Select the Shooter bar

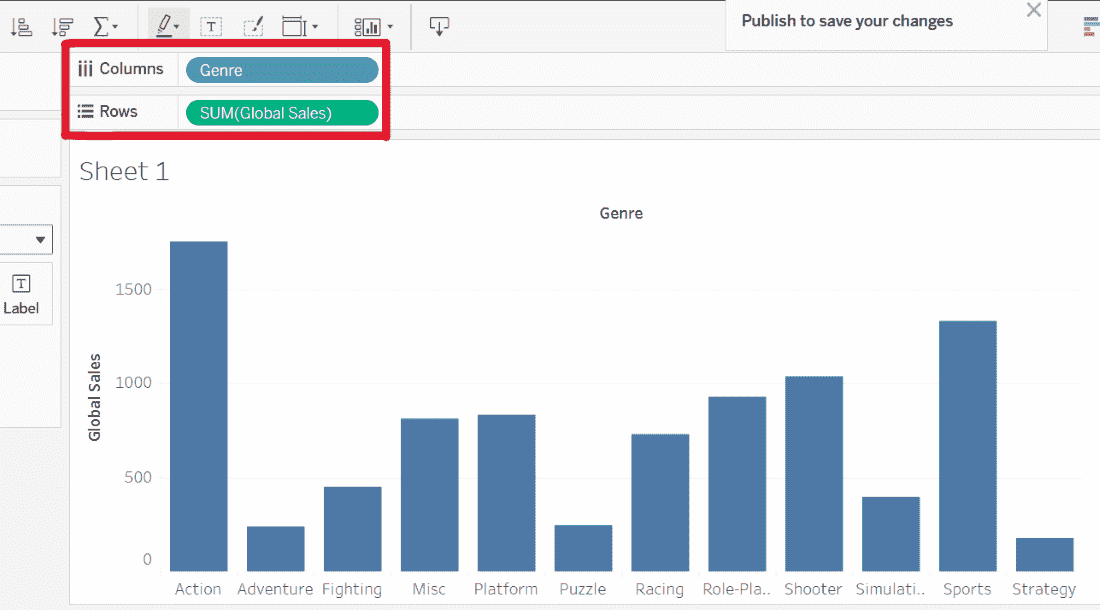[x=814, y=474]
